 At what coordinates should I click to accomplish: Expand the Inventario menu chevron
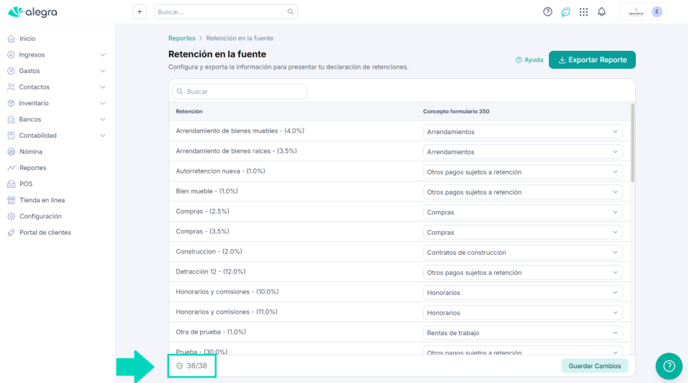(x=103, y=103)
